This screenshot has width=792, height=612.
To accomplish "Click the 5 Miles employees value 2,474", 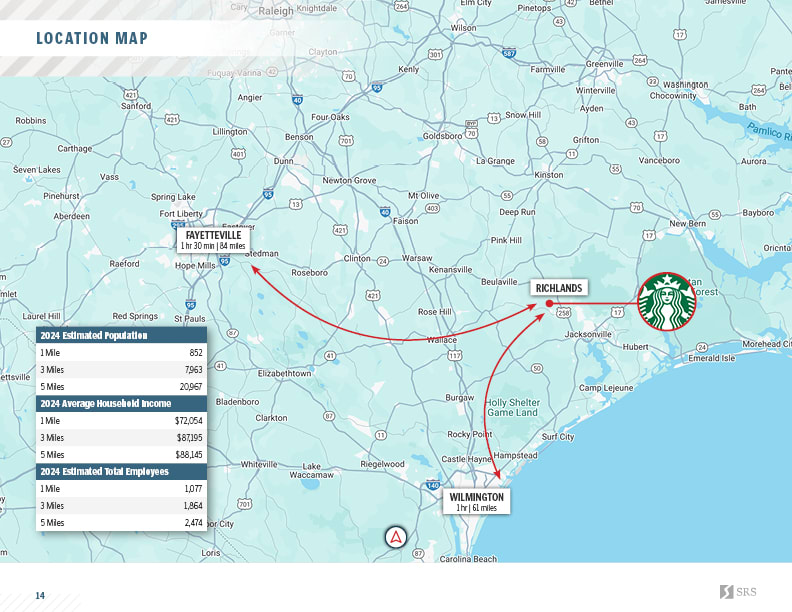I will (193, 523).
